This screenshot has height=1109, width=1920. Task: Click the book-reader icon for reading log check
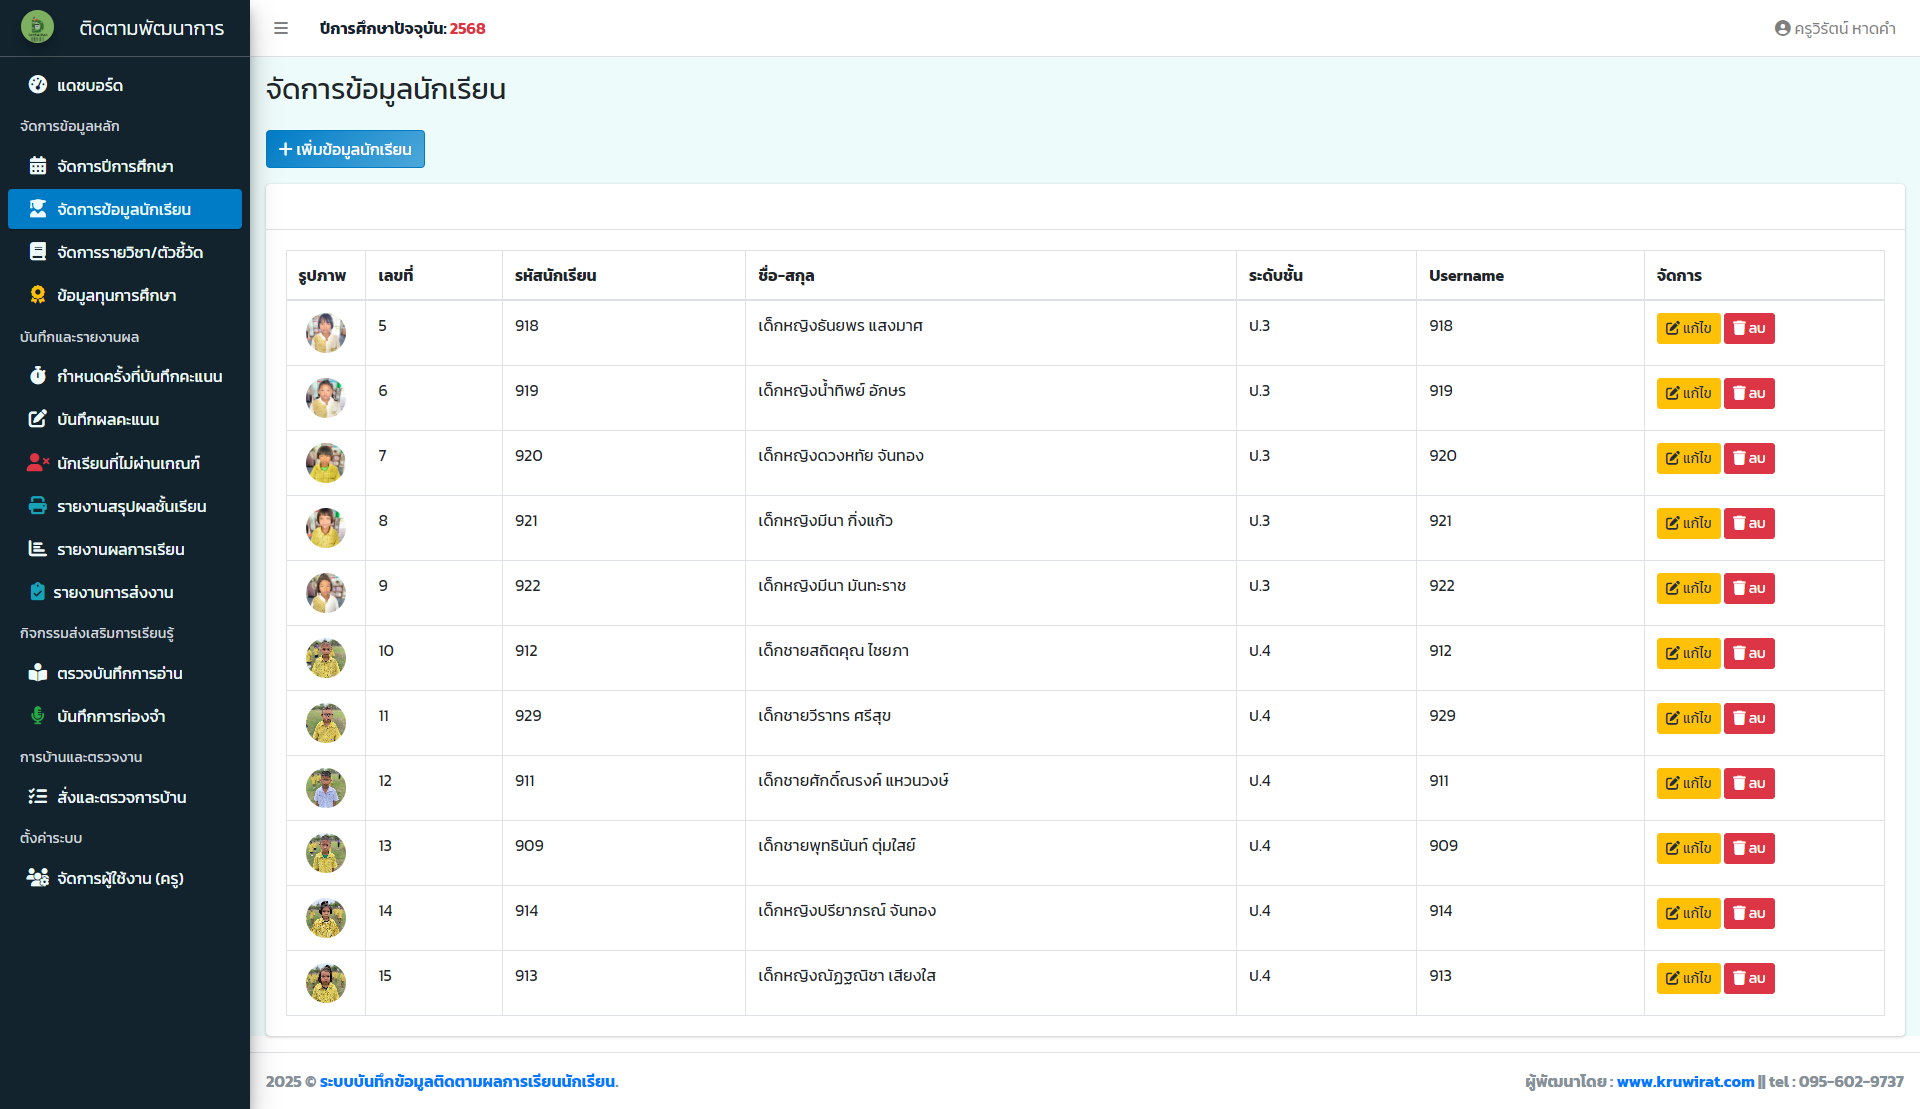coord(38,673)
